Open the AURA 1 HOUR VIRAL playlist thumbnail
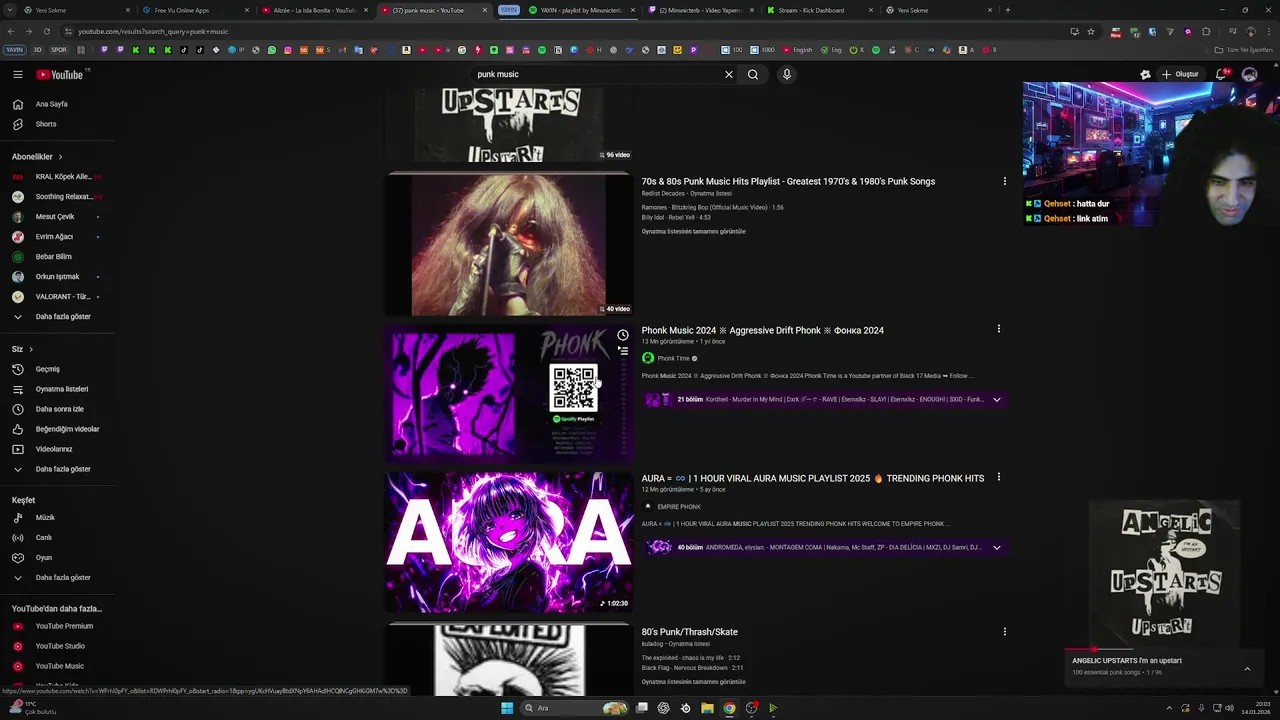This screenshot has height=720, width=1280. [x=510, y=541]
